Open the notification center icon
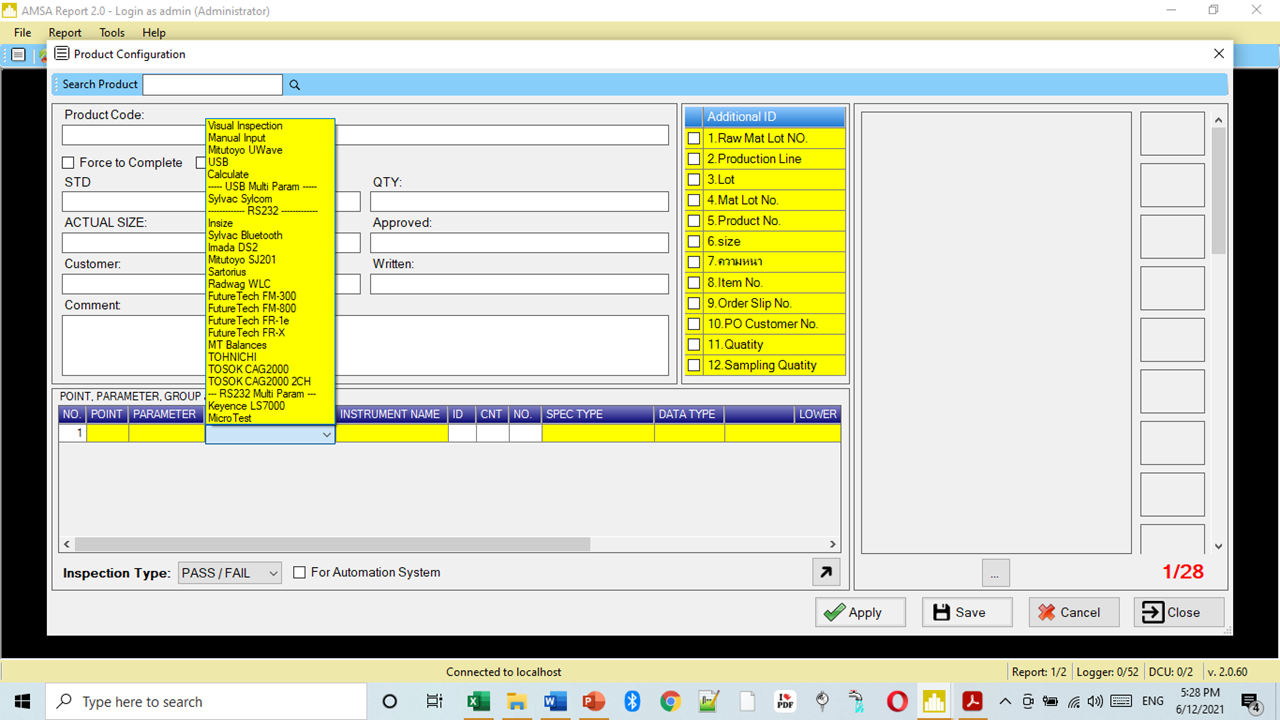1280x720 pixels. (1250, 701)
